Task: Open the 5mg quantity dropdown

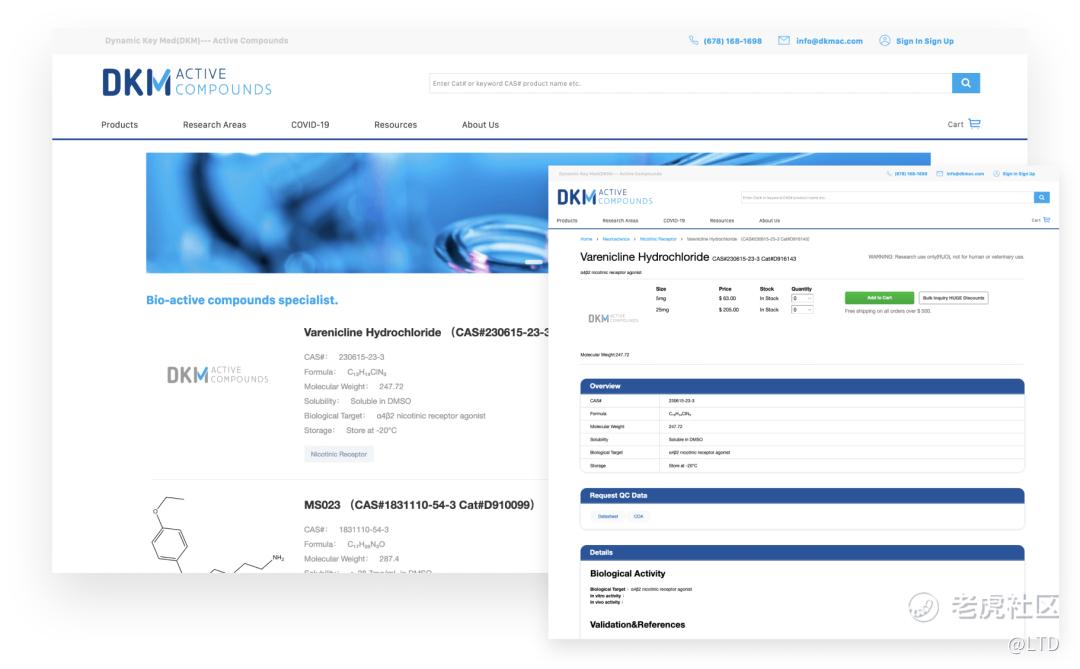Action: tap(802, 298)
